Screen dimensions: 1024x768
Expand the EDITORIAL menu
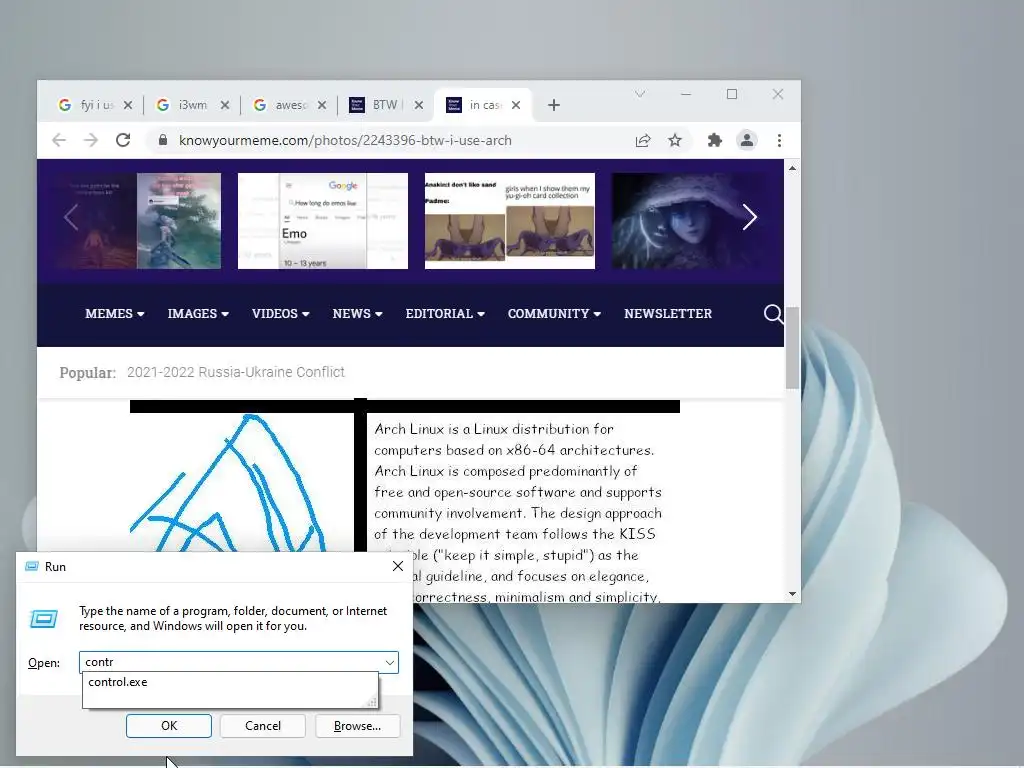445,314
